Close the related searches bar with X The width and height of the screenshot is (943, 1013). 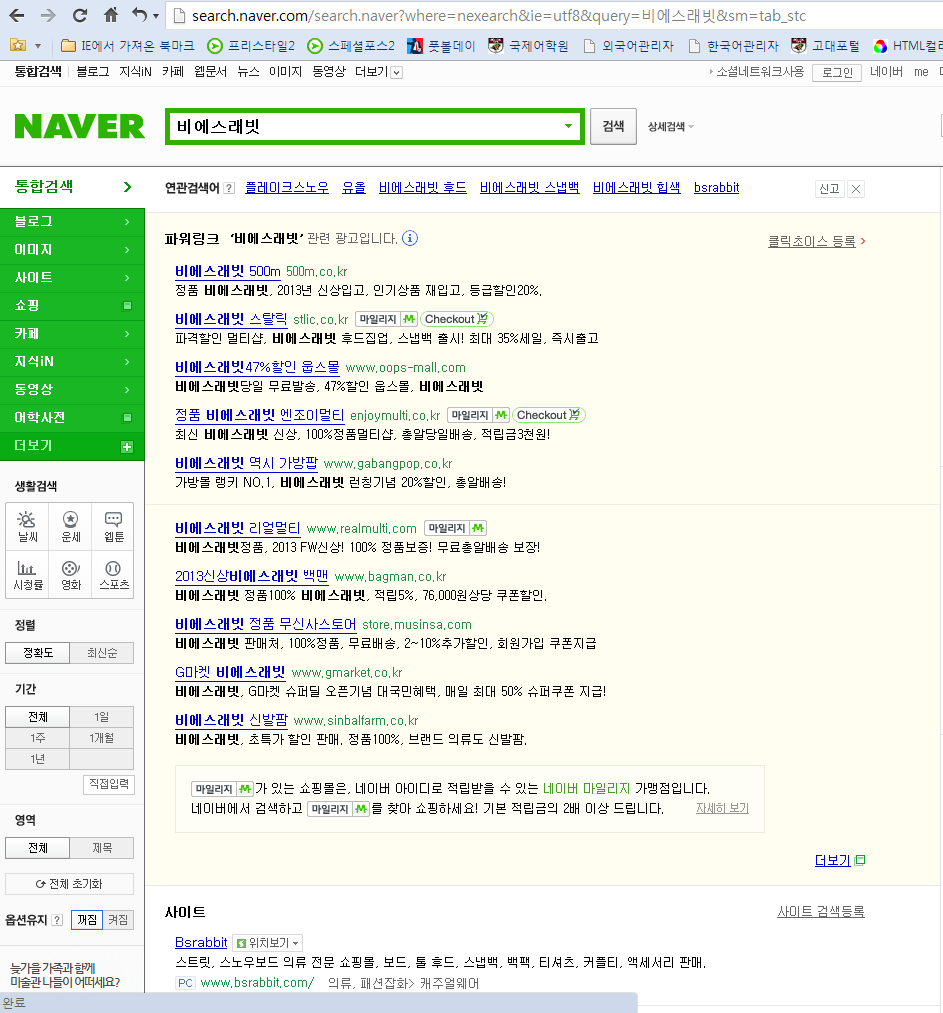[856, 189]
